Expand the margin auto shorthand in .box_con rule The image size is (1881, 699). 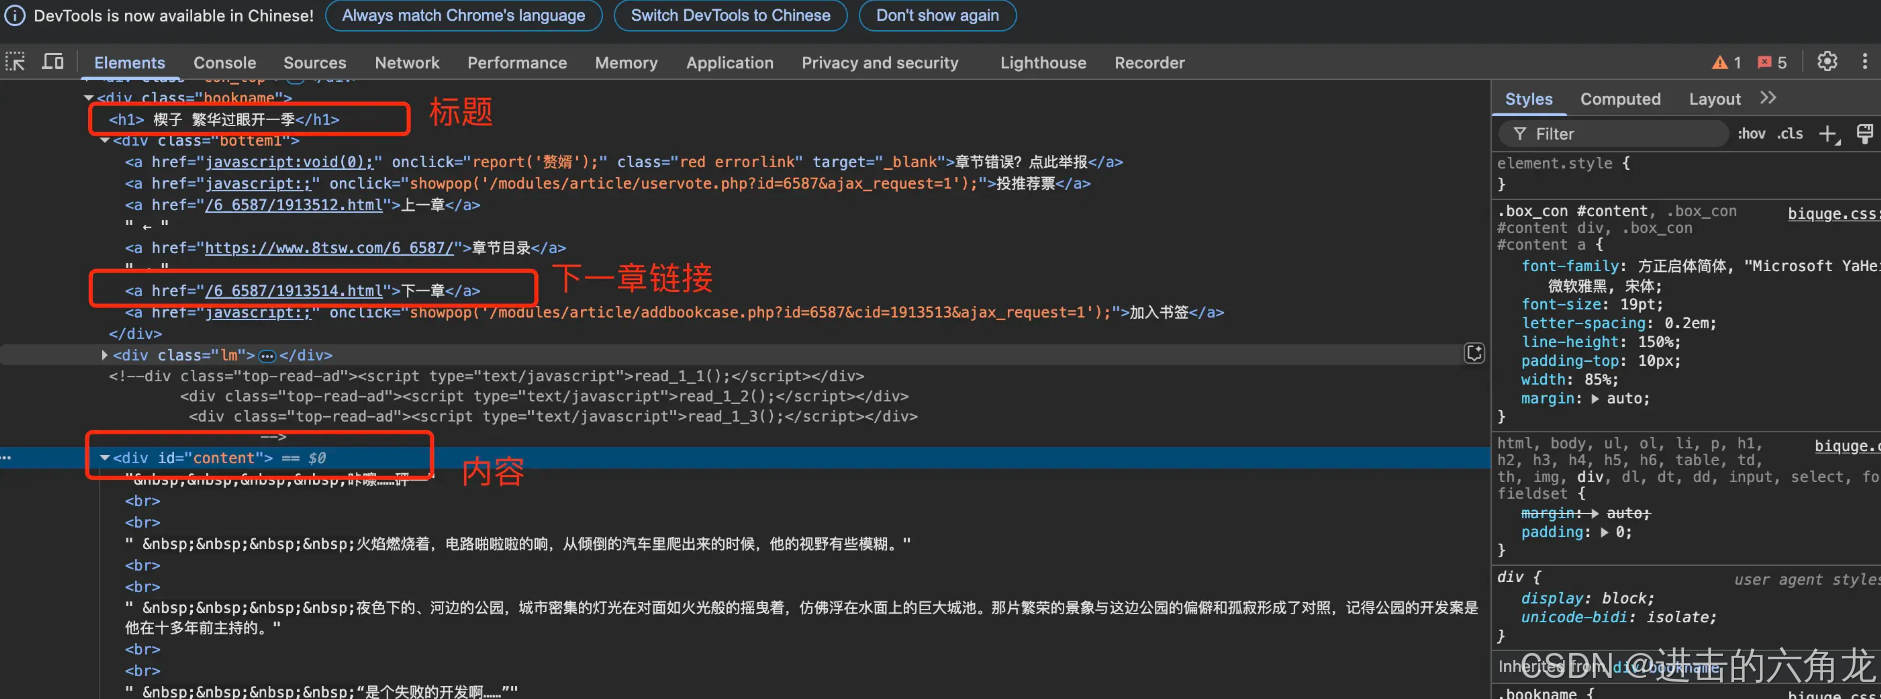1595,399
